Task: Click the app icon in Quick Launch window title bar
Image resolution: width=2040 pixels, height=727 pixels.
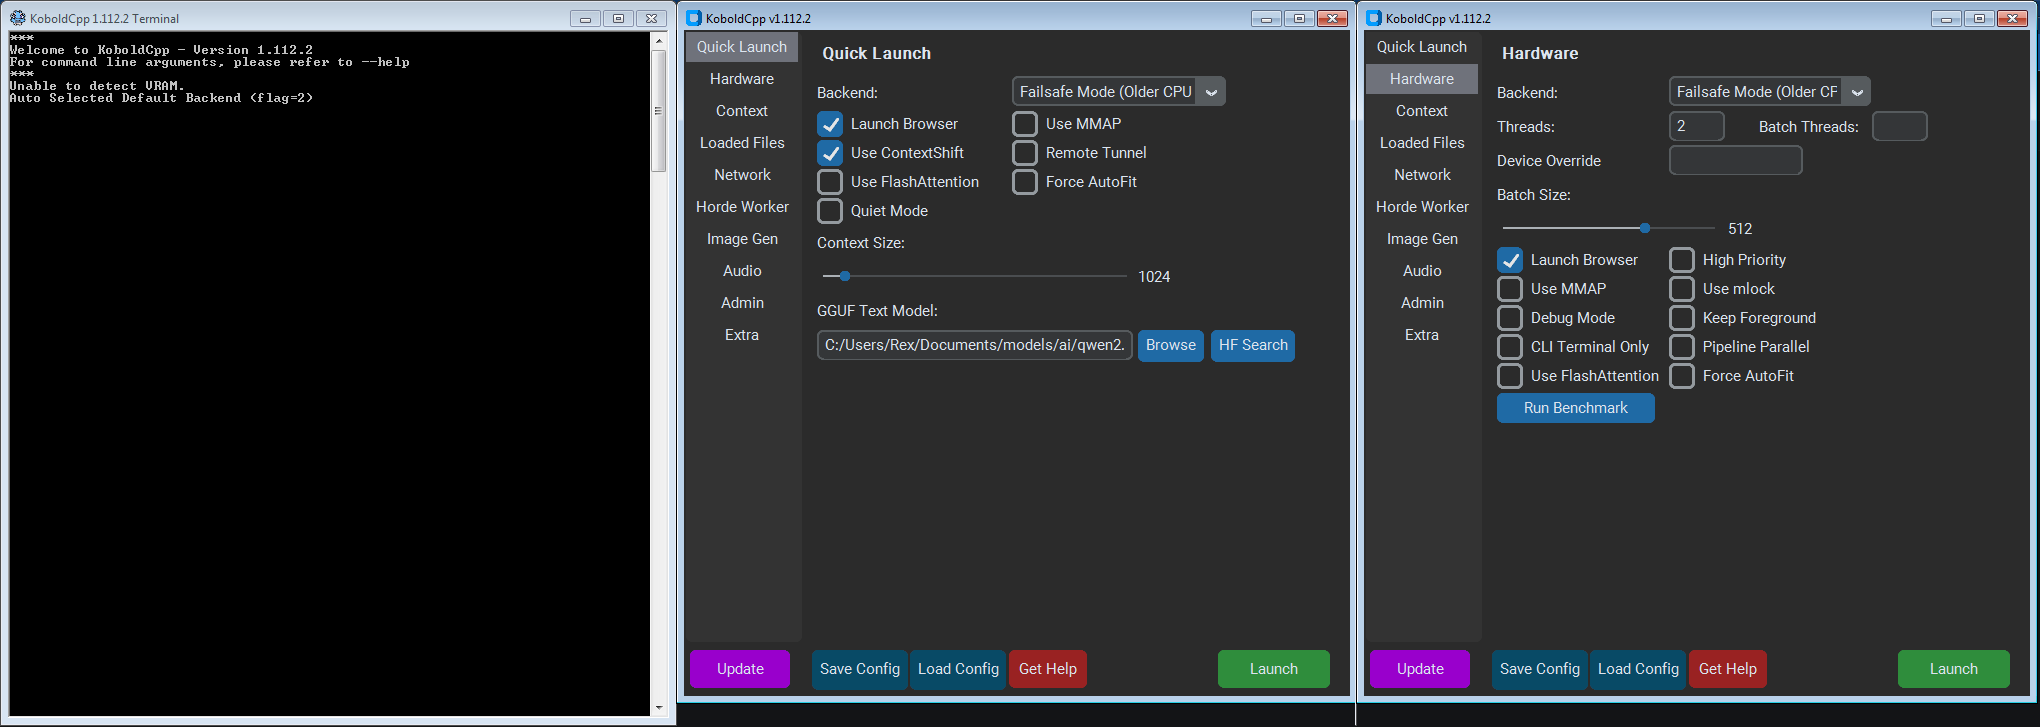Action: point(694,18)
